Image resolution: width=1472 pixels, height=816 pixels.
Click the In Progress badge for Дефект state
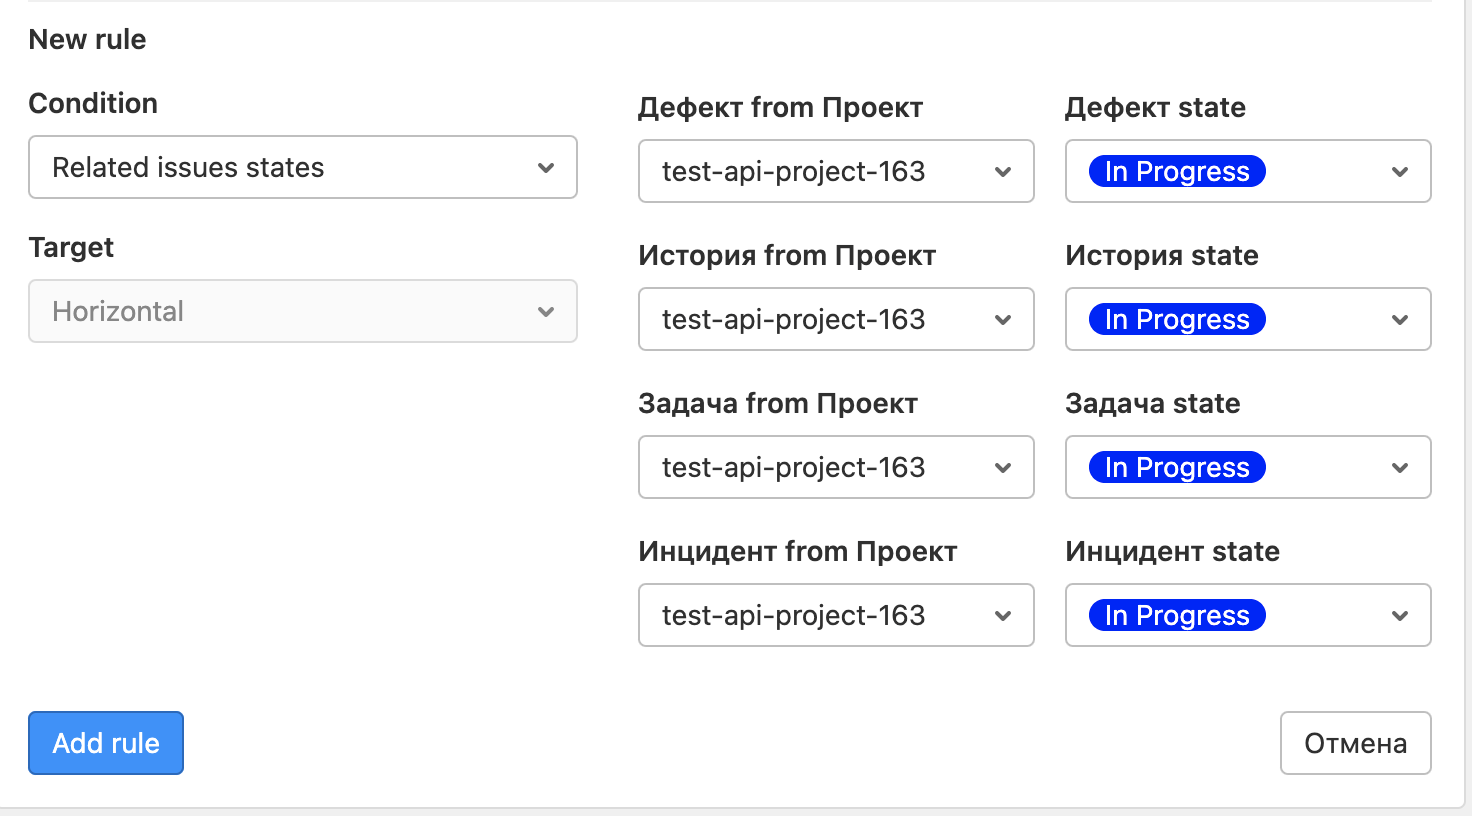point(1177,171)
